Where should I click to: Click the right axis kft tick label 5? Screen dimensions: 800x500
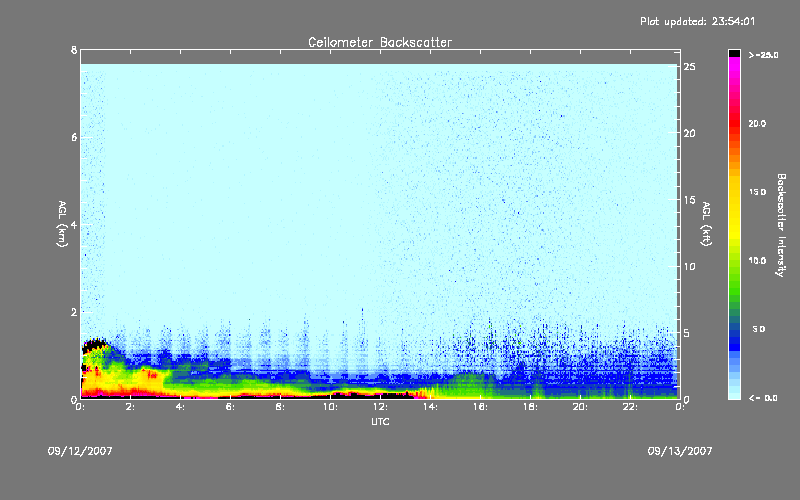point(687,333)
